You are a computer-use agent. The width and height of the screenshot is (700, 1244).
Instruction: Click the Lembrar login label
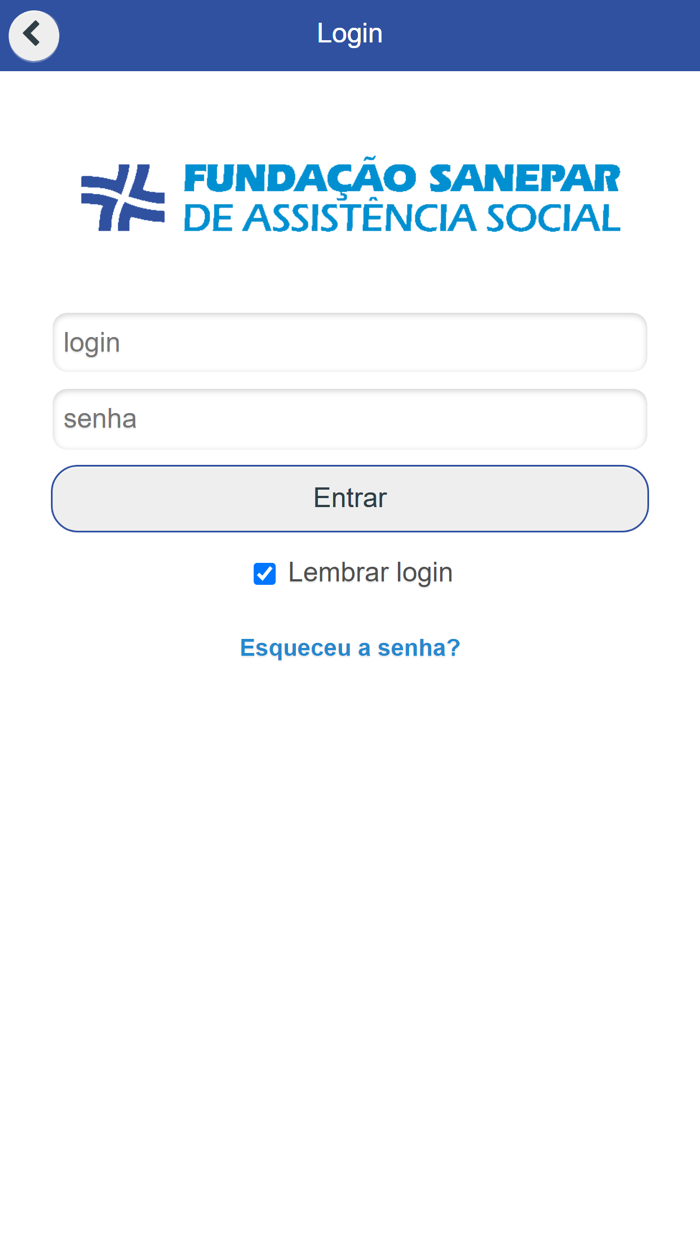[x=370, y=572]
